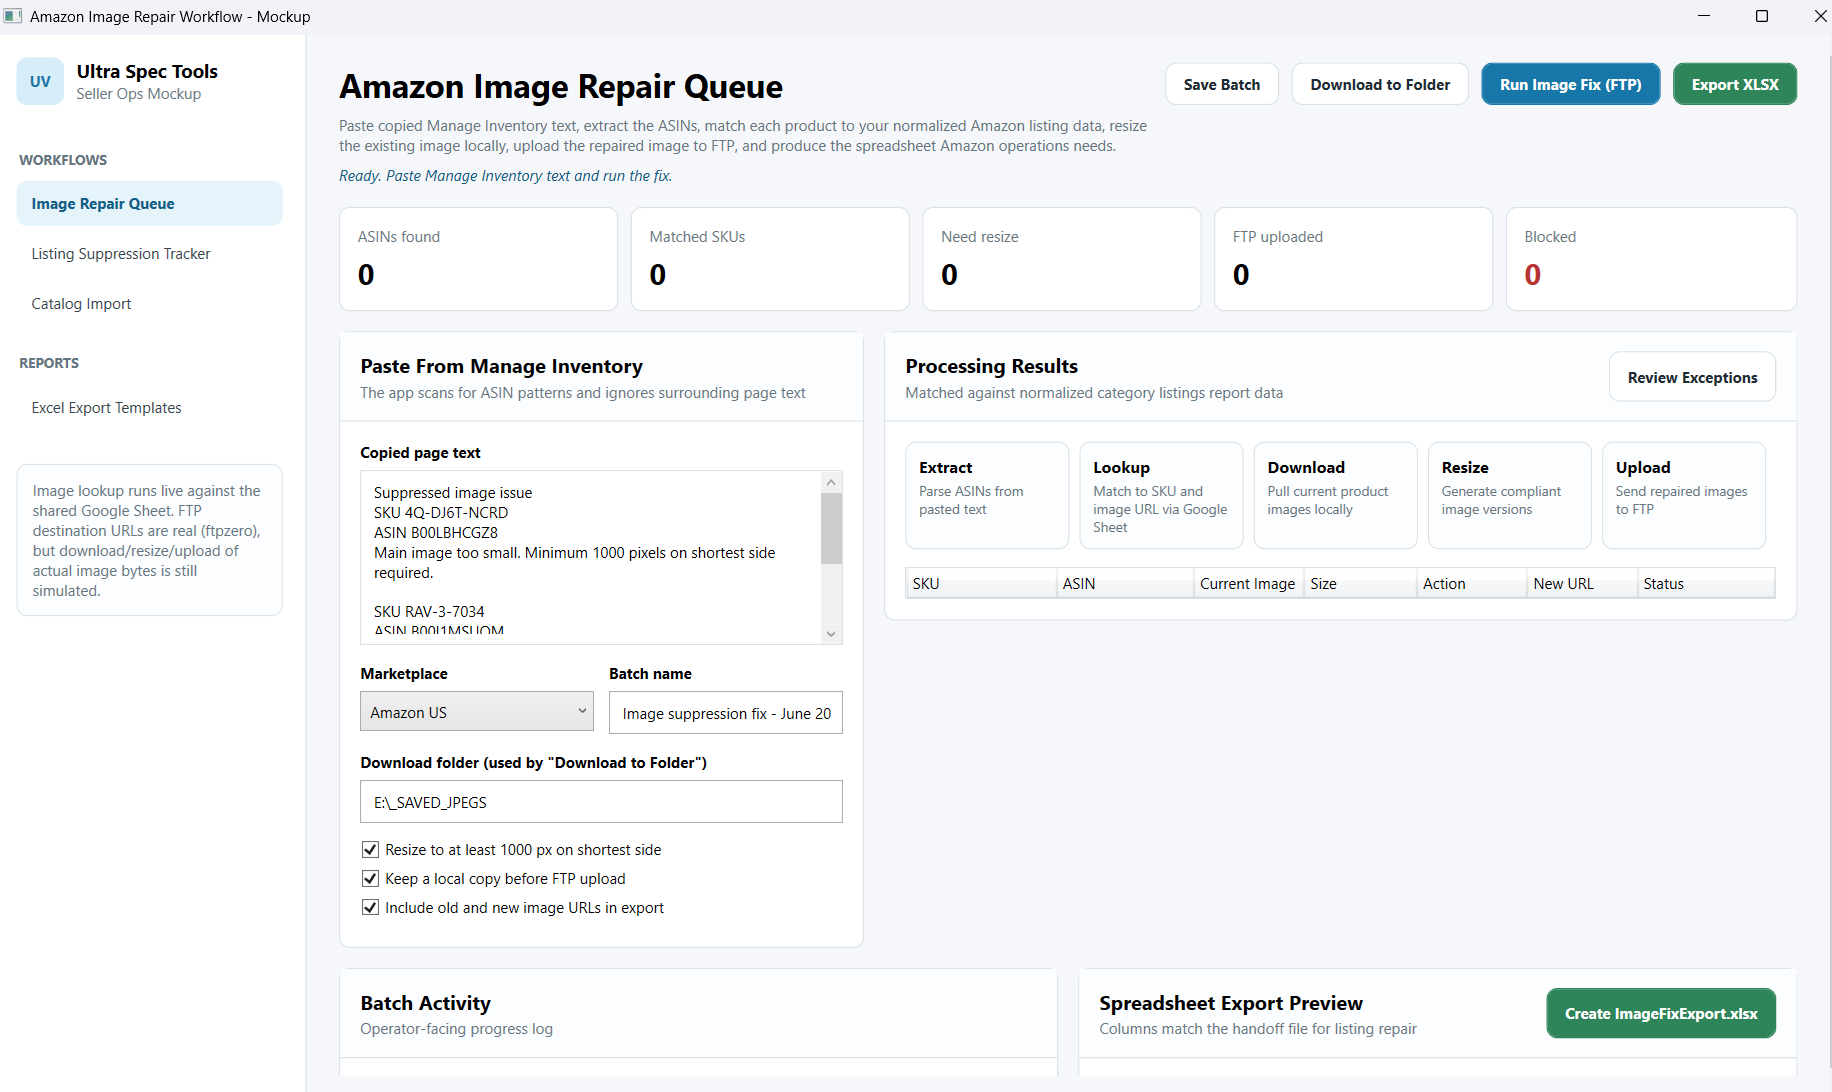The height and width of the screenshot is (1092, 1832).
Task: Toggle Keep a local copy checkbox
Action: [x=370, y=879]
